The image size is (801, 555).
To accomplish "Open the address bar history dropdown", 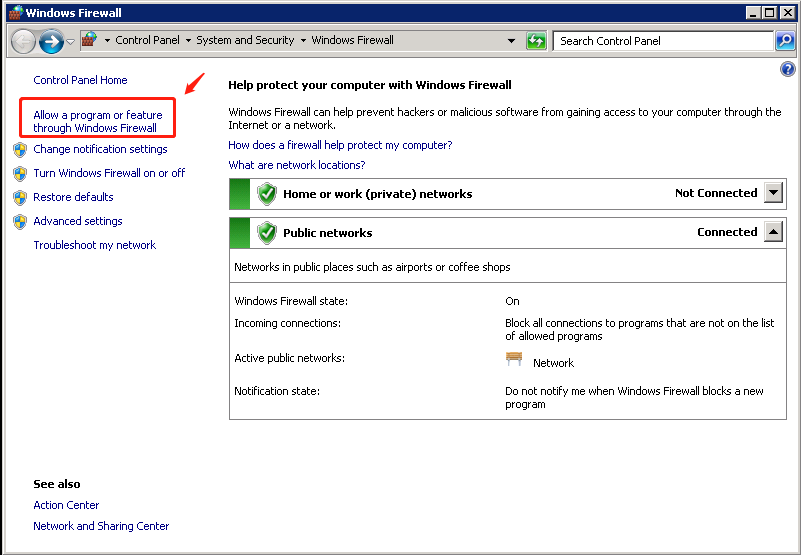I will 511,40.
